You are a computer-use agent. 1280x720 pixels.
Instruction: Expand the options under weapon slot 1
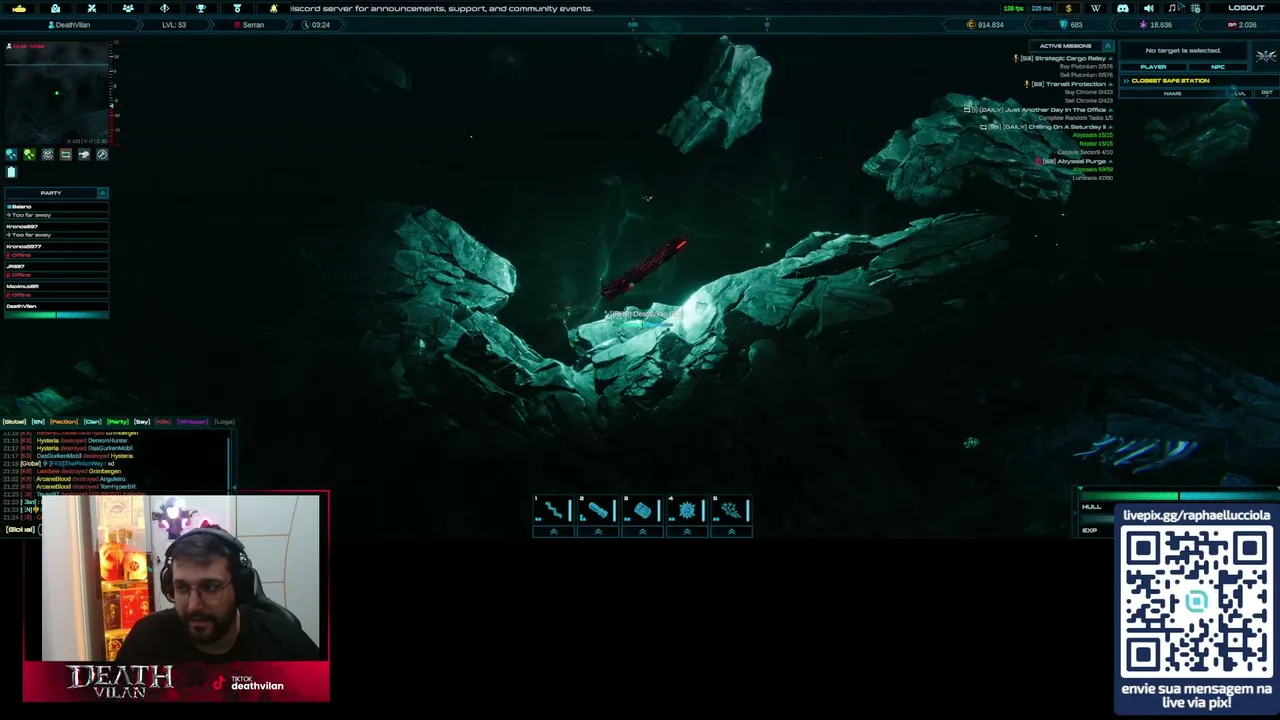click(553, 532)
